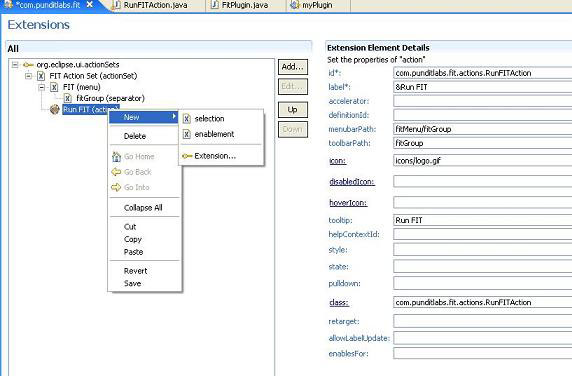Click the label field containing &Run FIT

(x=482, y=87)
